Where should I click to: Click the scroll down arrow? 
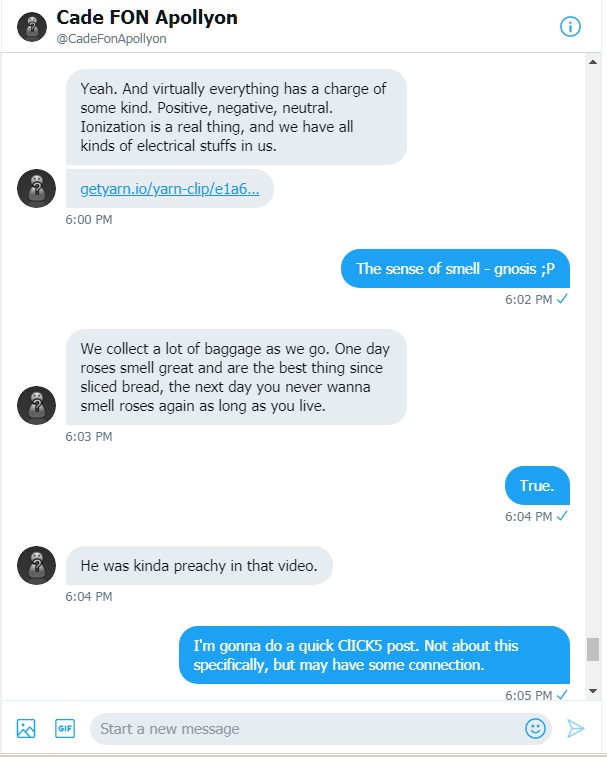click(x=593, y=690)
